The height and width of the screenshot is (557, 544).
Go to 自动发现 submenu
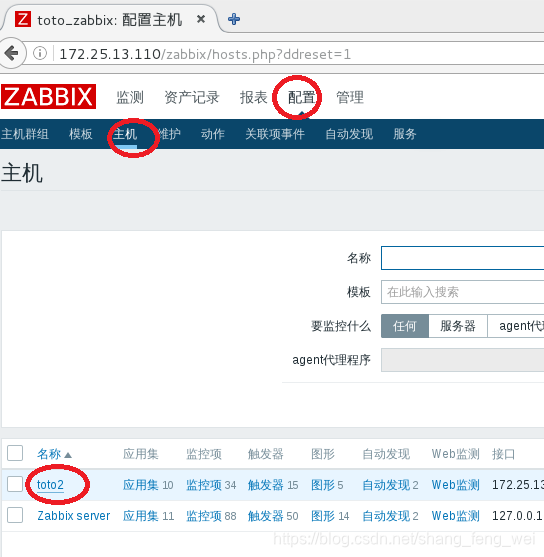coord(349,134)
